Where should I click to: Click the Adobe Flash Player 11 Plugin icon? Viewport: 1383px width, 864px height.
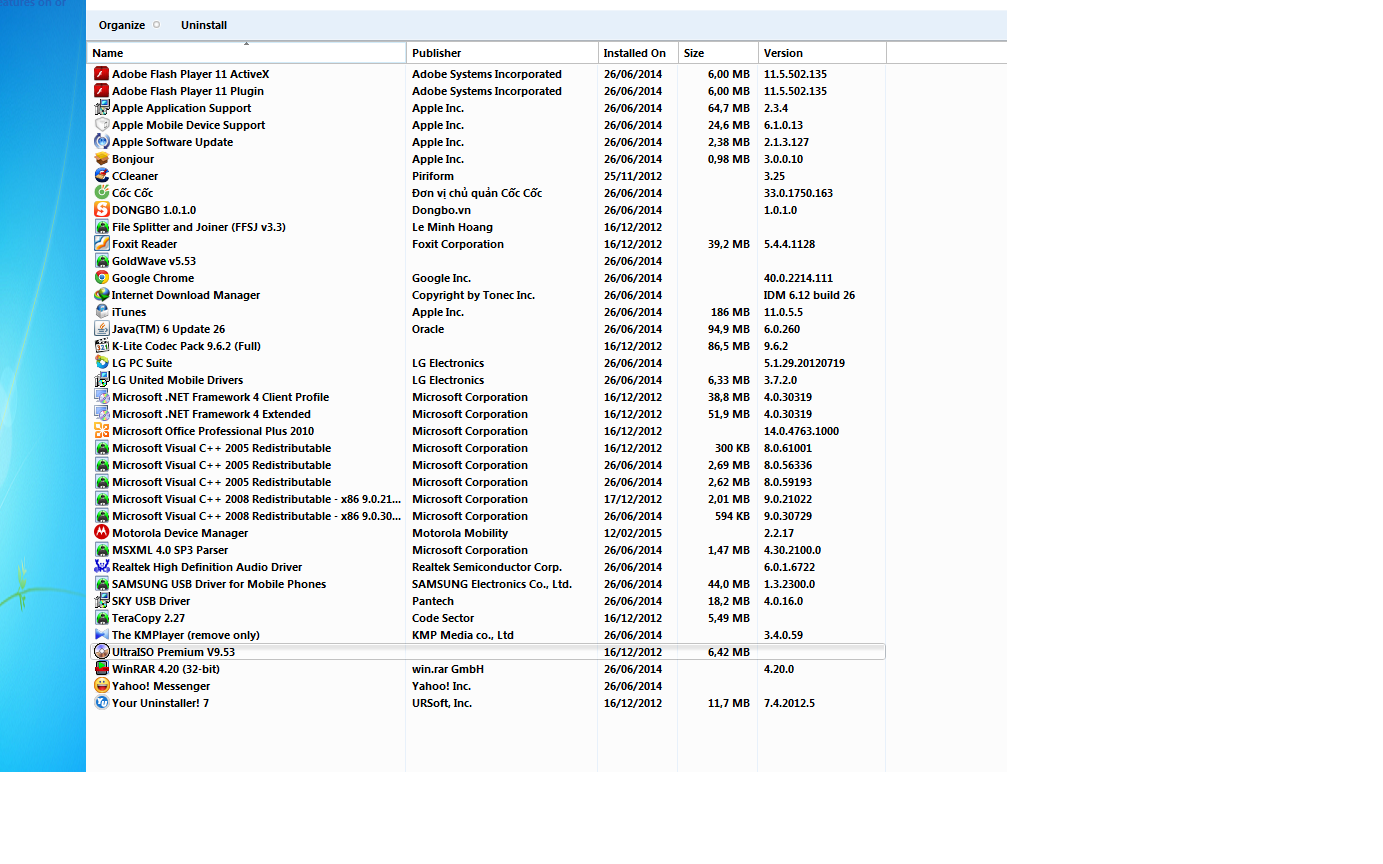click(101, 91)
